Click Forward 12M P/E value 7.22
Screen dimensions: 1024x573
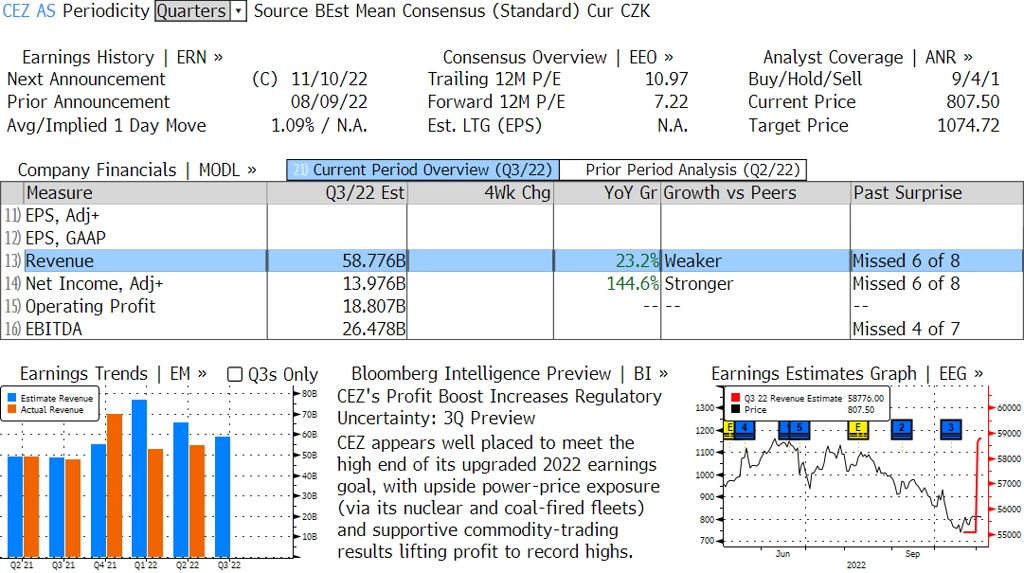click(671, 102)
